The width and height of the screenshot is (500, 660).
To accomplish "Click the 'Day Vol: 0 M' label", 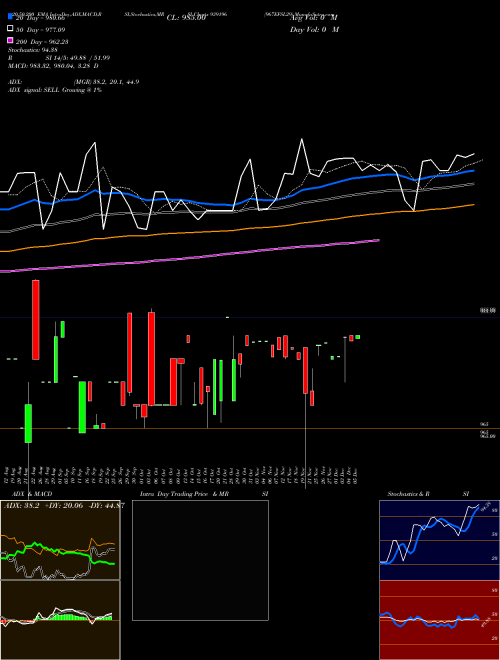I will point(314,30).
